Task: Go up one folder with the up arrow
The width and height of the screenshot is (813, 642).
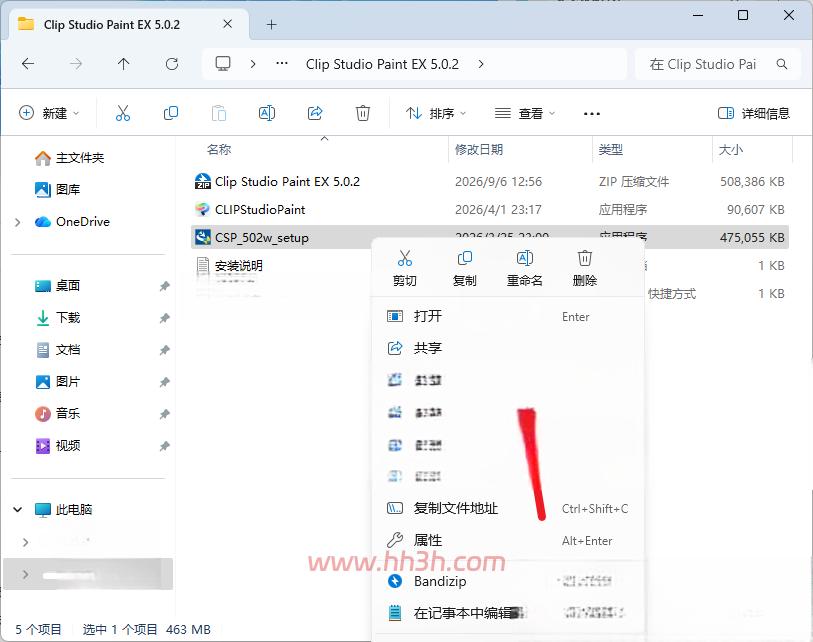Action: click(123, 64)
